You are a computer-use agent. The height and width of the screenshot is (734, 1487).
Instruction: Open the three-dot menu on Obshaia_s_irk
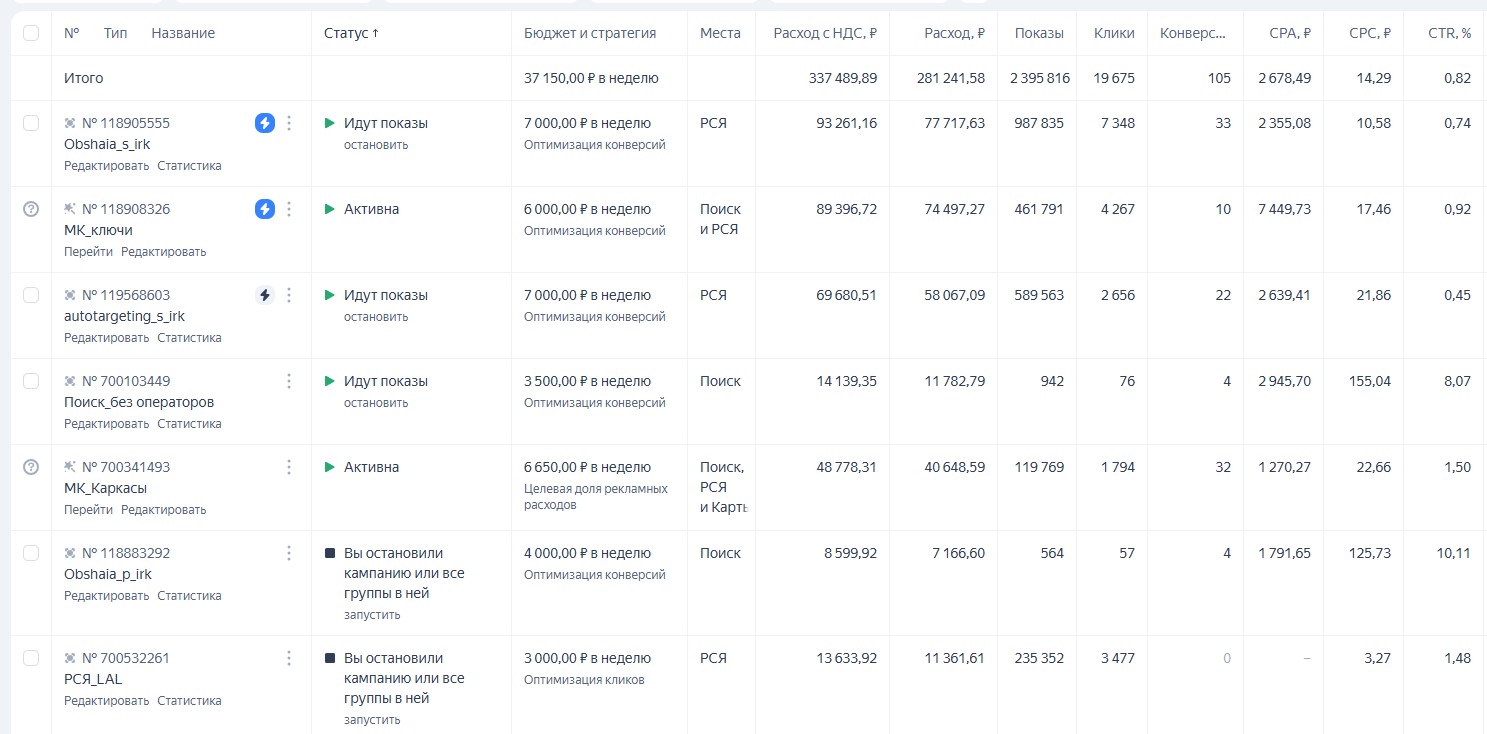tap(289, 123)
